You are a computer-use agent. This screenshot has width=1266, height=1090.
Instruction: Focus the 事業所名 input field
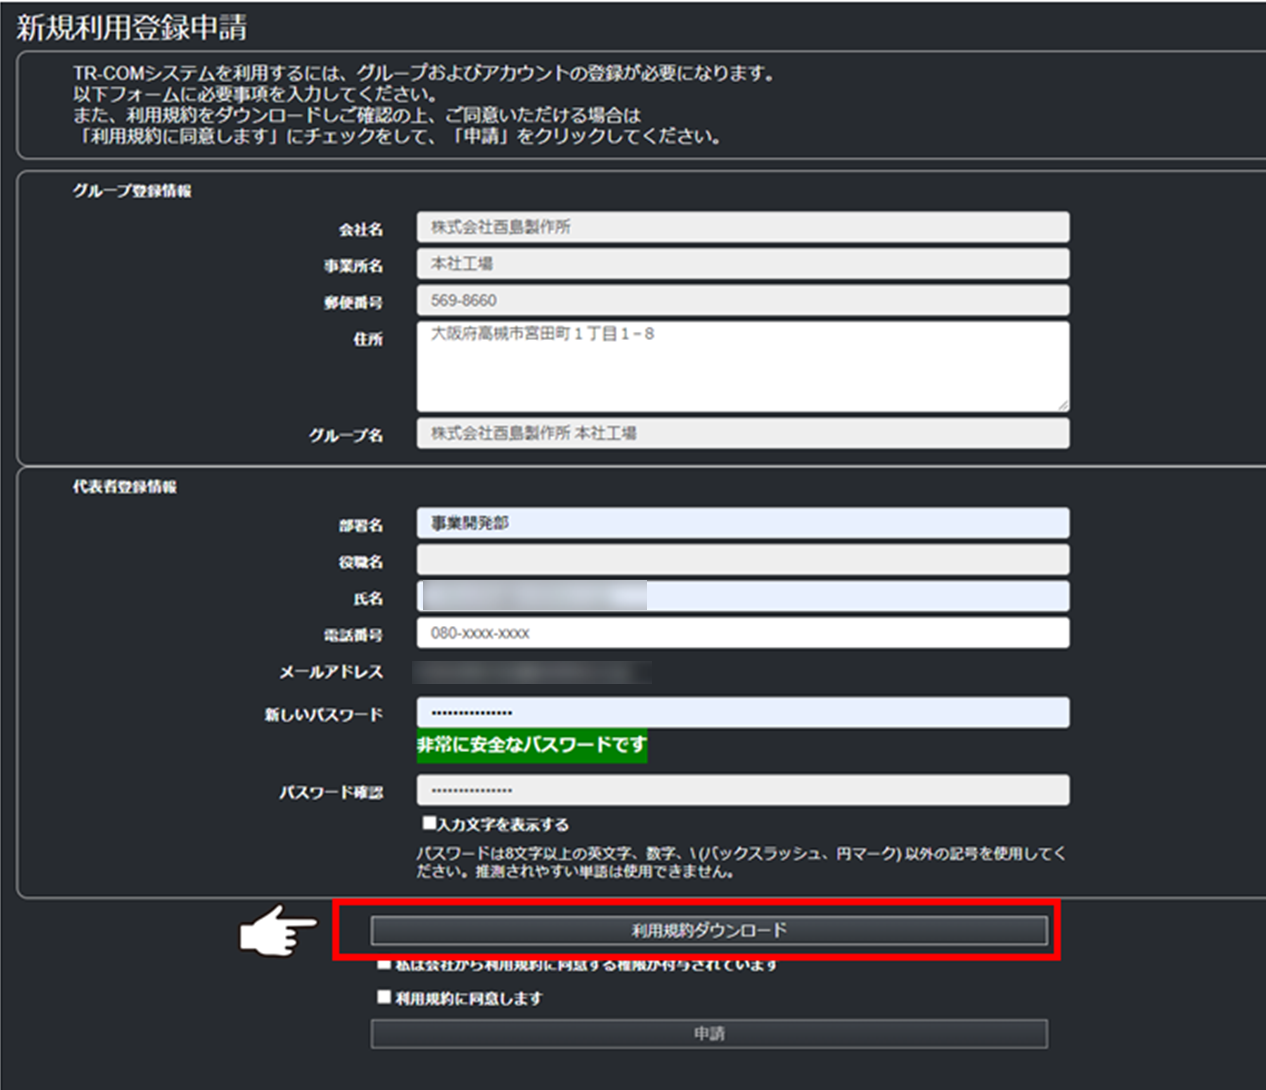click(x=742, y=264)
